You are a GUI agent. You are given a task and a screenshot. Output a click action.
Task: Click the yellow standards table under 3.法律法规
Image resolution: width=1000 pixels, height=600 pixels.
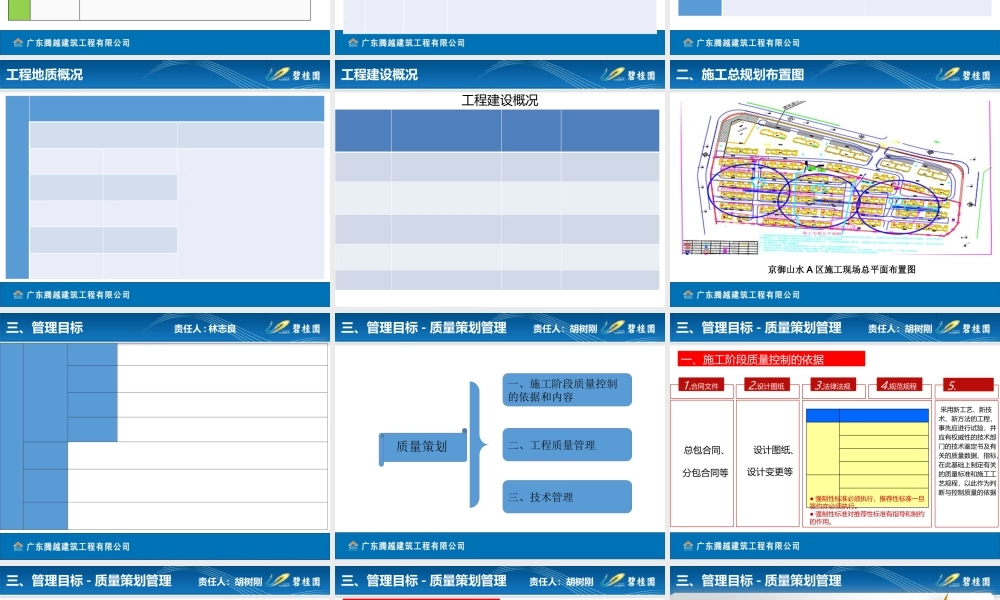tap(867, 458)
